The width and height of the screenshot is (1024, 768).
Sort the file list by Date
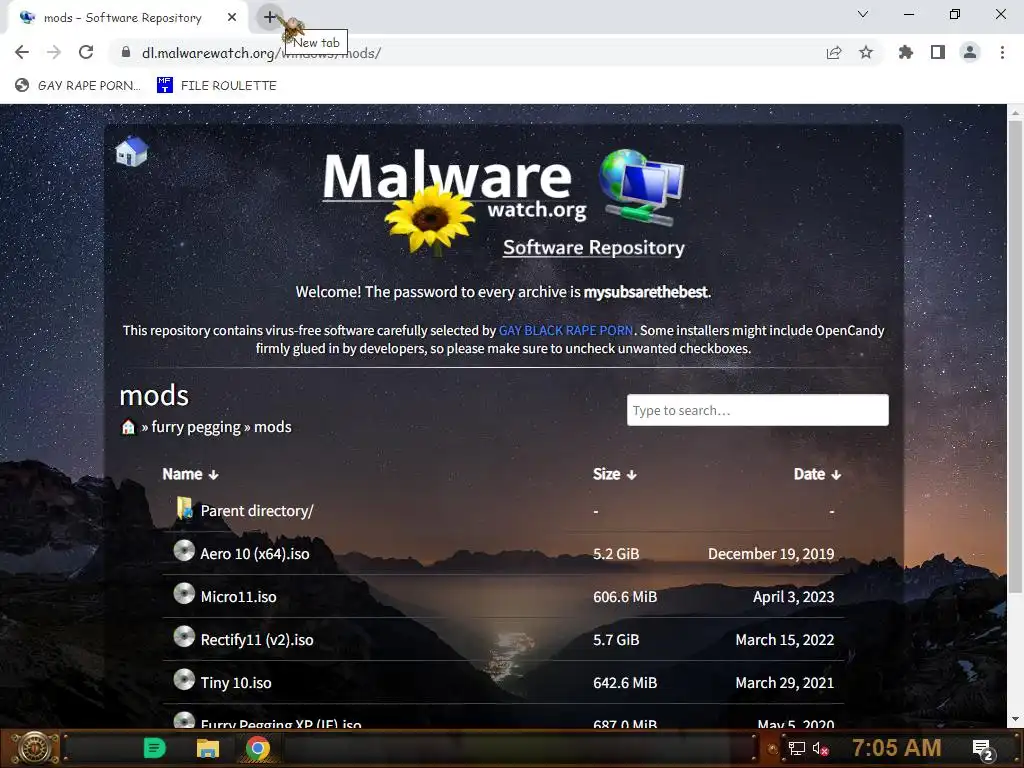(x=817, y=474)
